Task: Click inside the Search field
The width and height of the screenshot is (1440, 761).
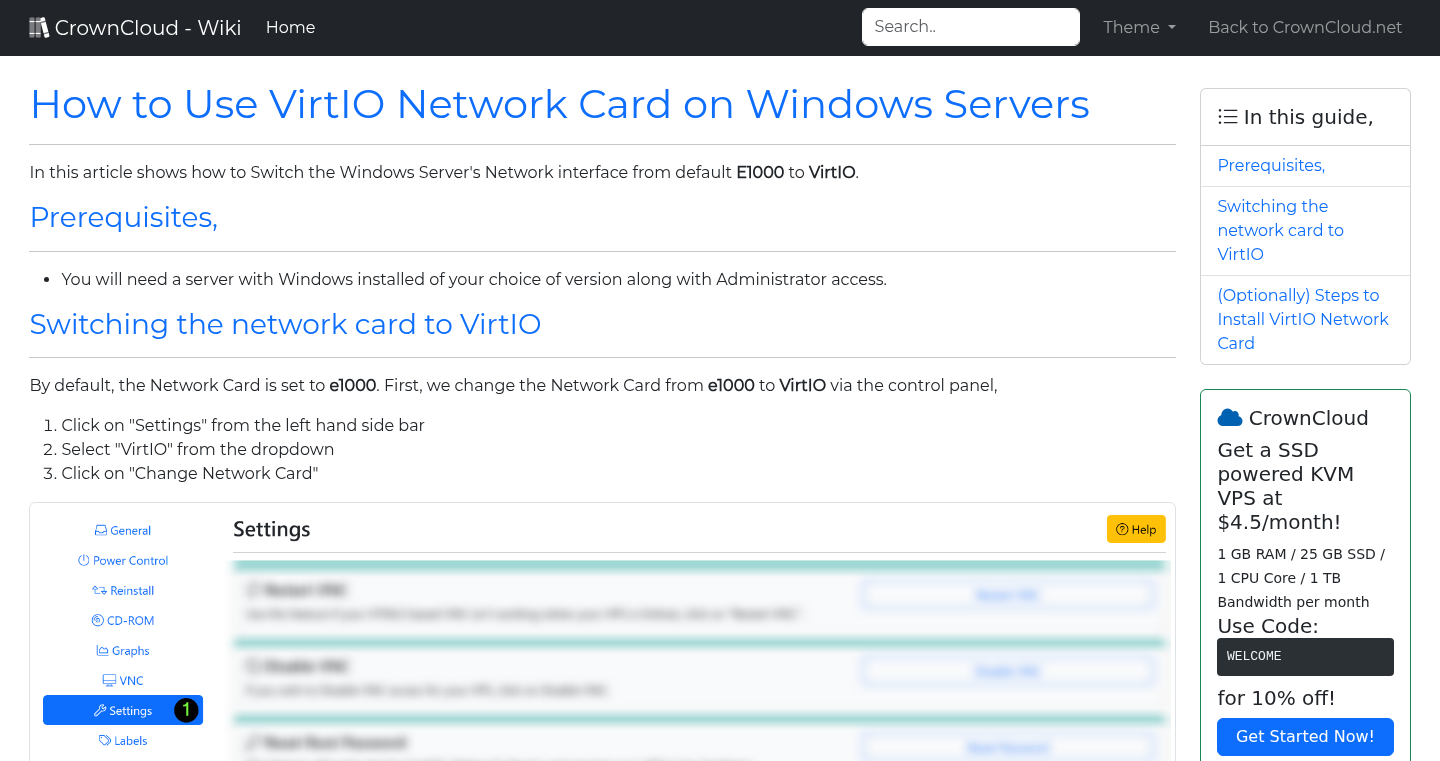Action: pos(970,27)
